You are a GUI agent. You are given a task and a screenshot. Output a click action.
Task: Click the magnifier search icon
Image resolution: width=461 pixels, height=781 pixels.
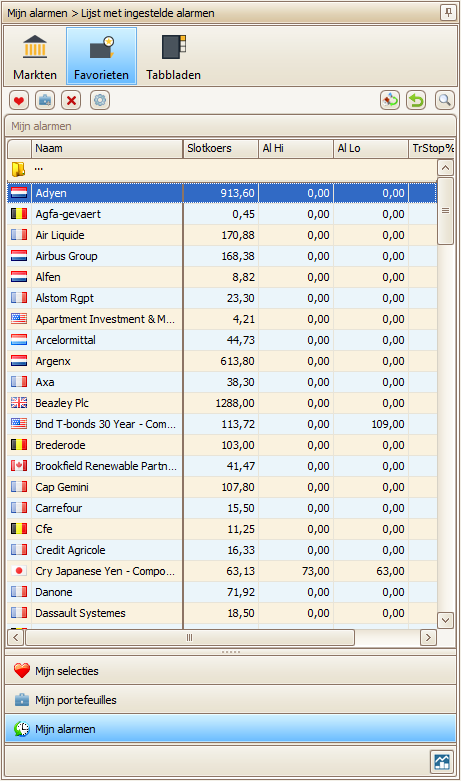[x=445, y=101]
